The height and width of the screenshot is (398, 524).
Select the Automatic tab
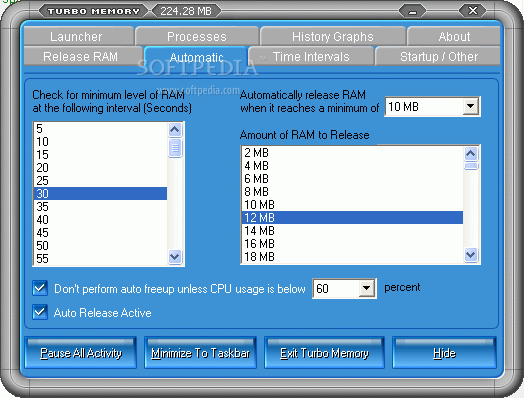196,57
